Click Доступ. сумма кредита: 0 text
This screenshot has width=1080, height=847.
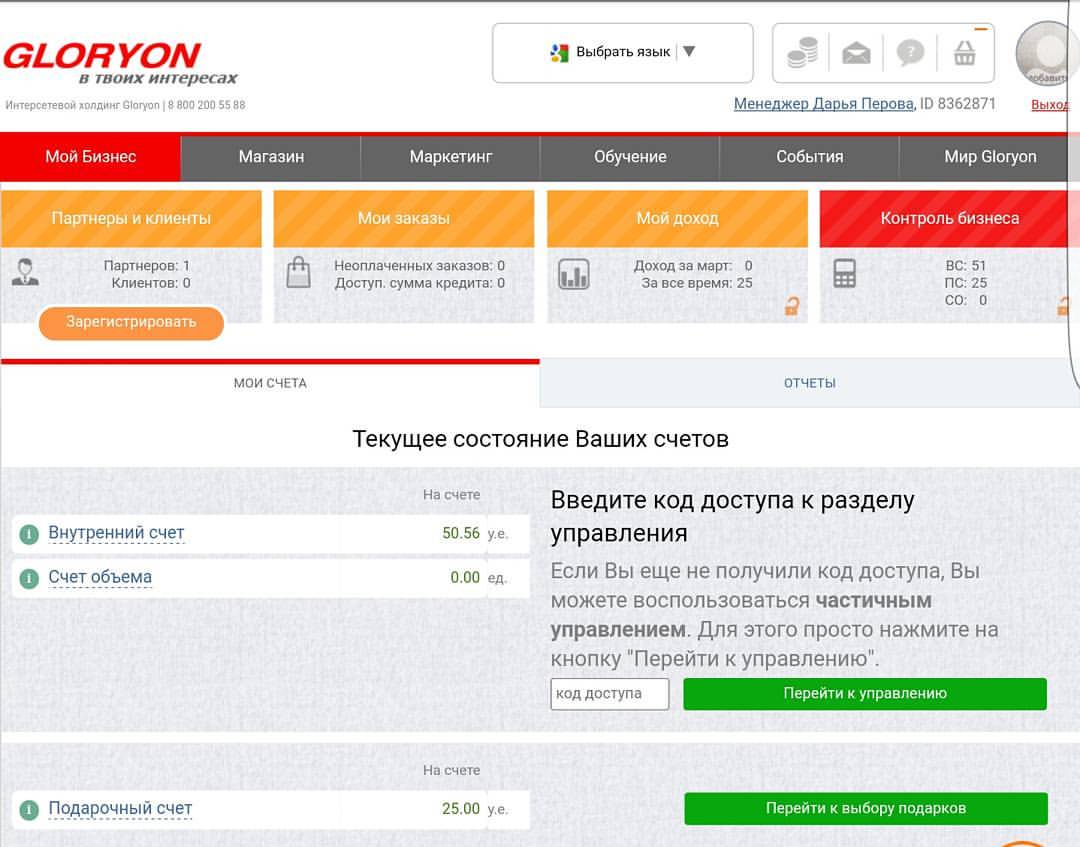click(x=420, y=283)
